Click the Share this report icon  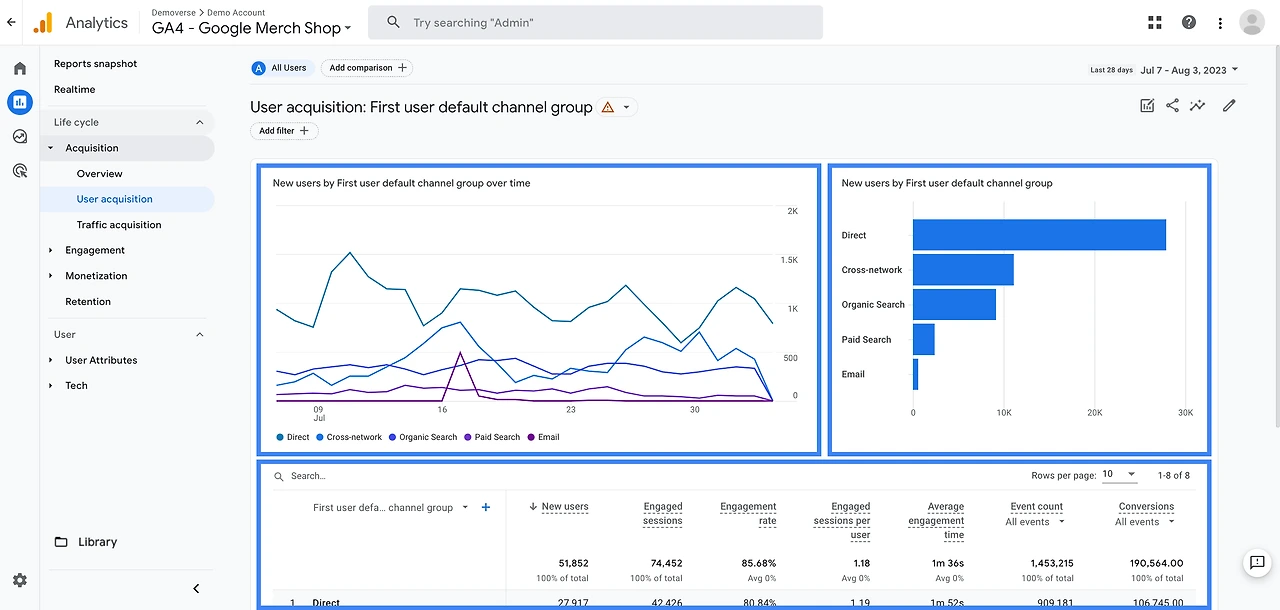pyautogui.click(x=1172, y=106)
